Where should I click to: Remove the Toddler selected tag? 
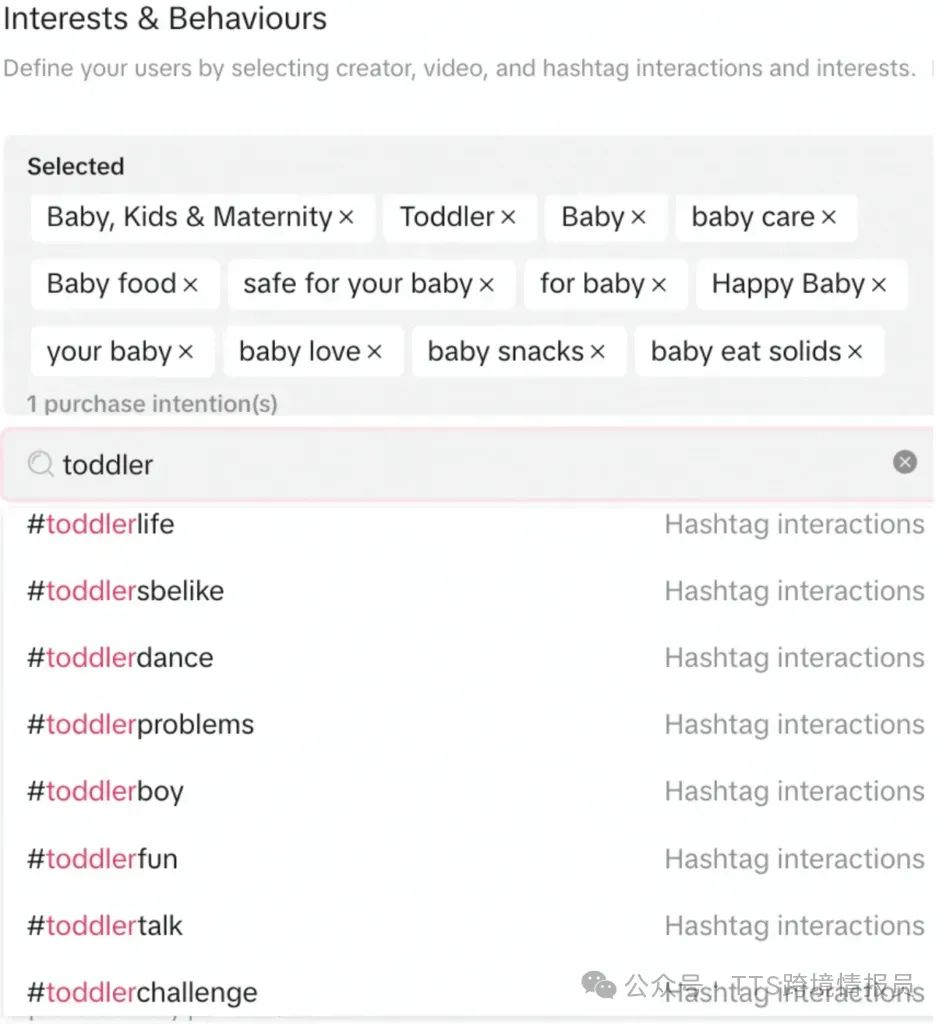pos(508,218)
